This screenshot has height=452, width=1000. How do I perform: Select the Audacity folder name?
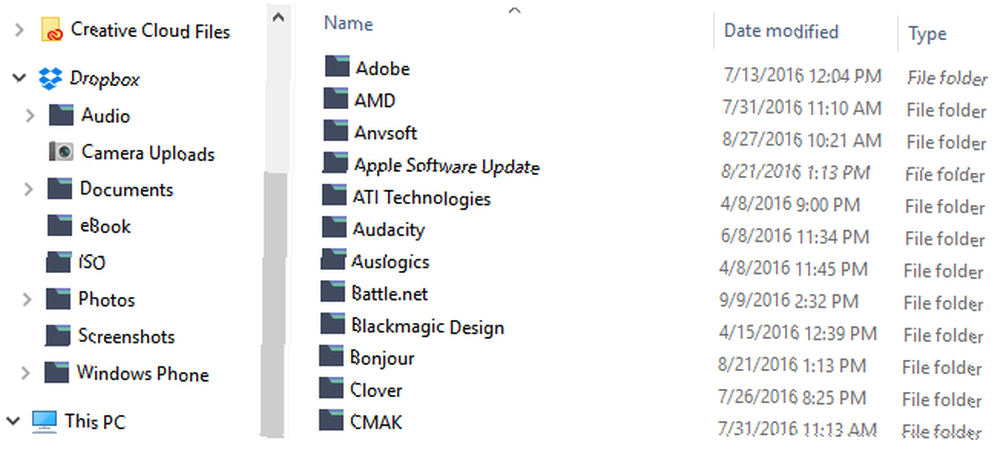(388, 230)
